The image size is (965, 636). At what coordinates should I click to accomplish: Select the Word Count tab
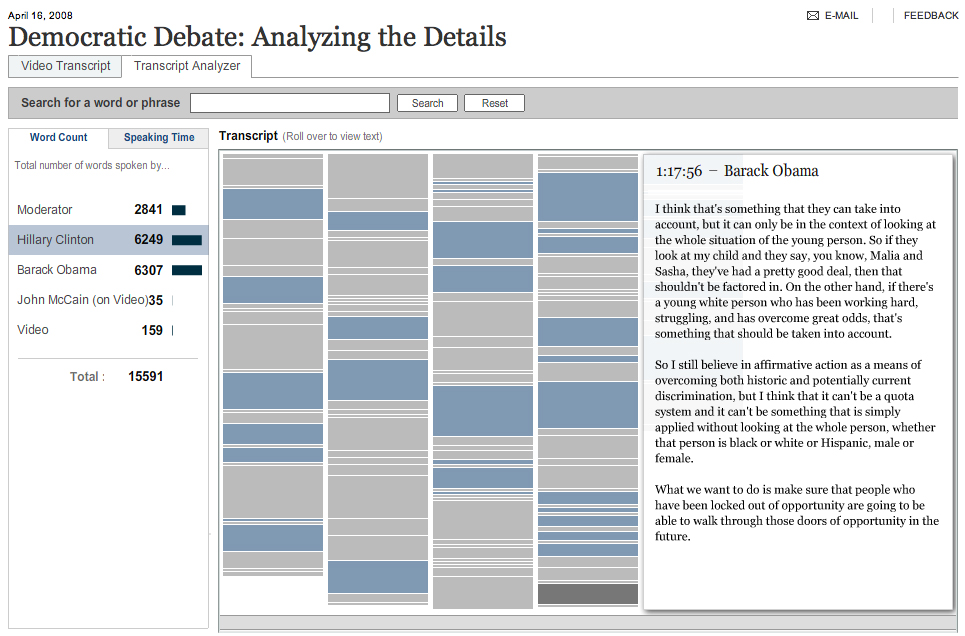coord(58,137)
